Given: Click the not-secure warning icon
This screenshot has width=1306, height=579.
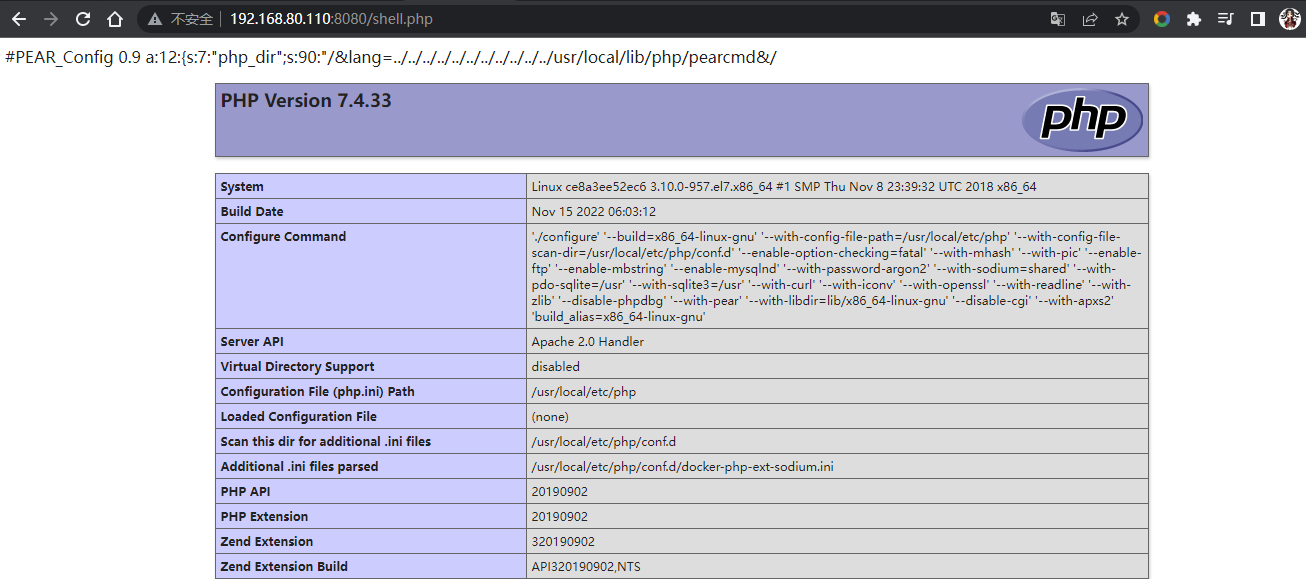Looking at the screenshot, I should (x=154, y=19).
